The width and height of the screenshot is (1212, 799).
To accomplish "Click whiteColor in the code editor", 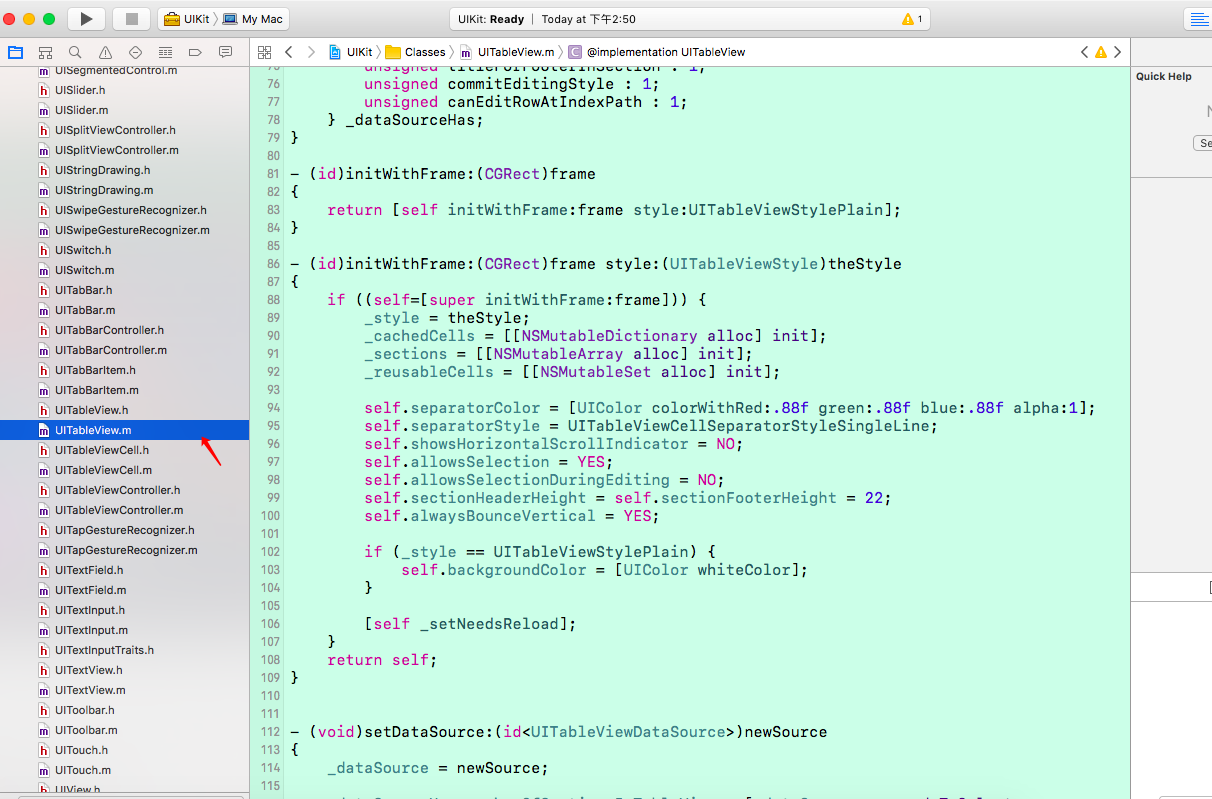I will [x=743, y=570].
